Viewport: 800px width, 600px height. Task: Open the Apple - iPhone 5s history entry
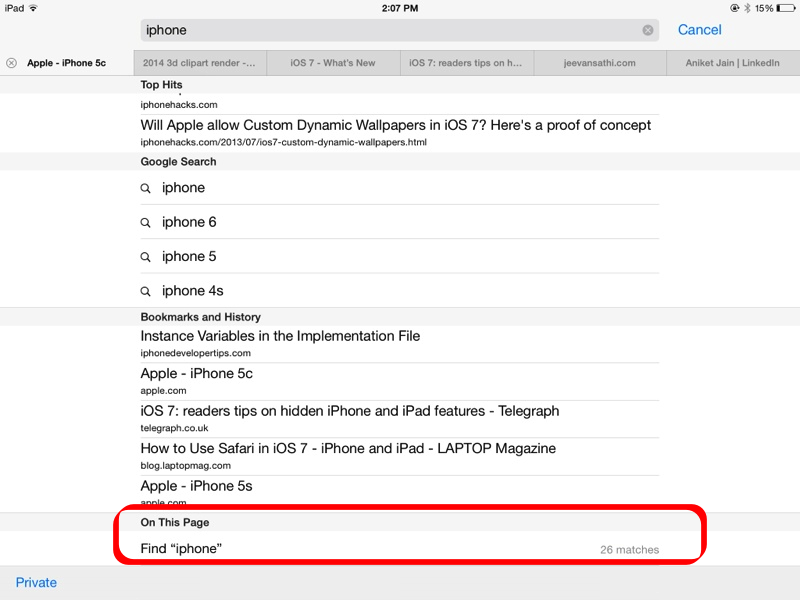click(x=399, y=493)
